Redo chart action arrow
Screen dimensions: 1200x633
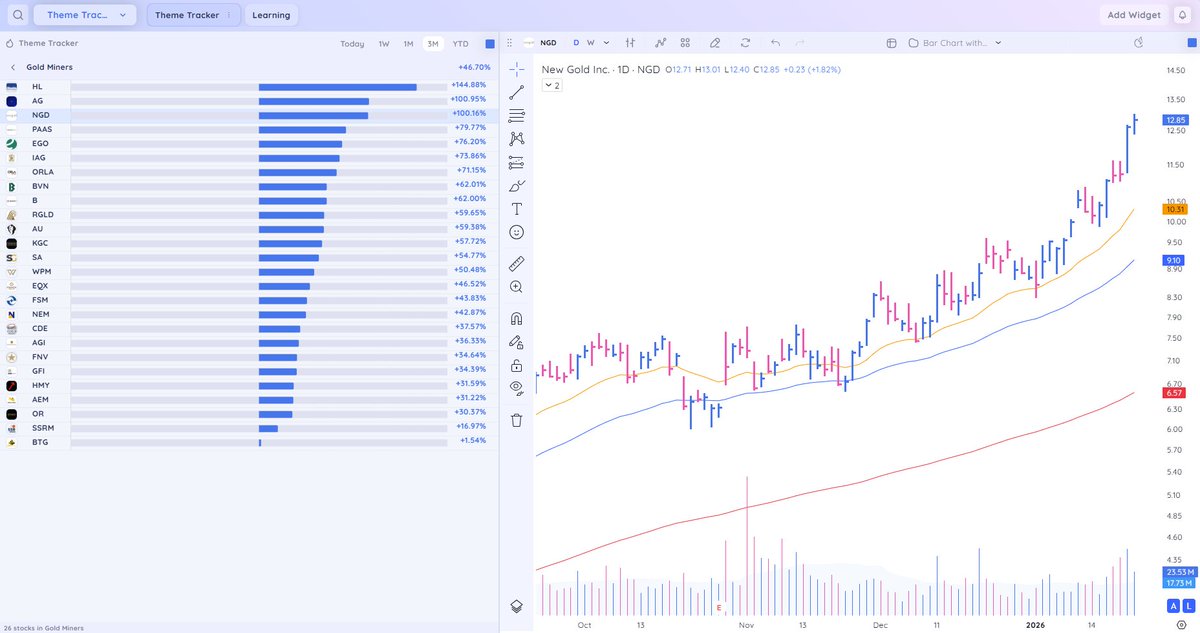coord(800,43)
